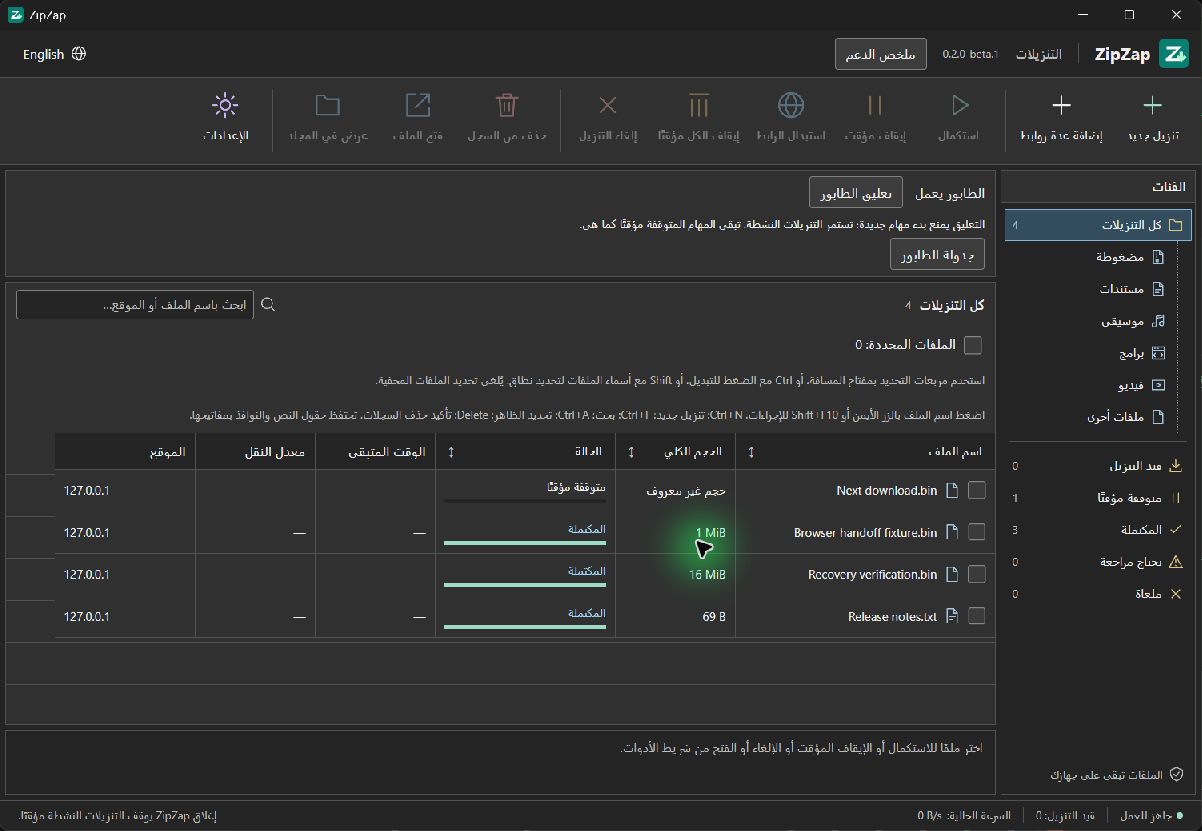
Task: Focus the file name or site search field
Action: [135, 305]
